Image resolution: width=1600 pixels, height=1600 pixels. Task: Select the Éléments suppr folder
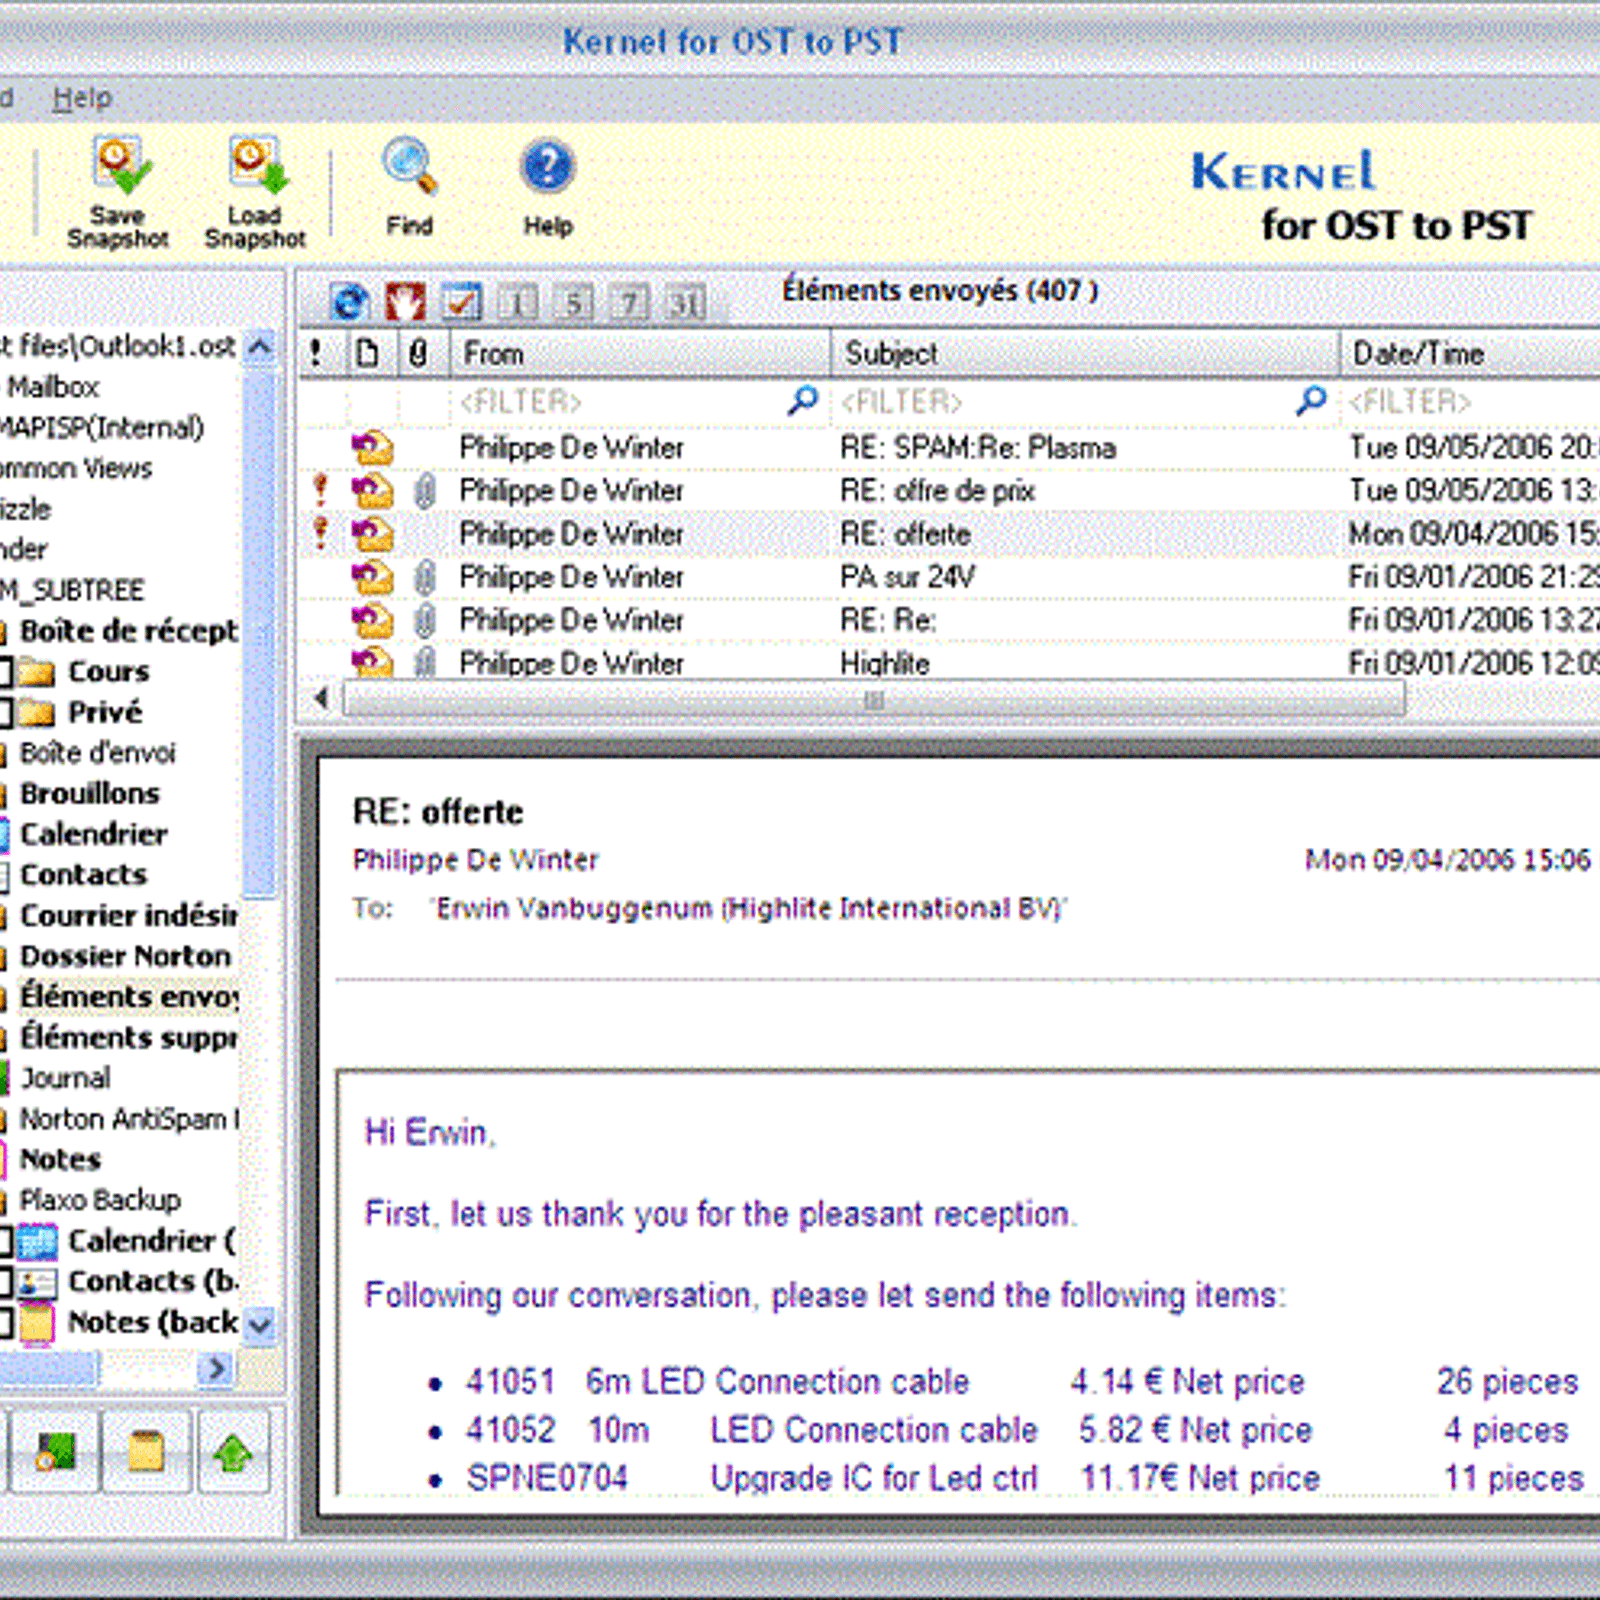pyautogui.click(x=128, y=1038)
